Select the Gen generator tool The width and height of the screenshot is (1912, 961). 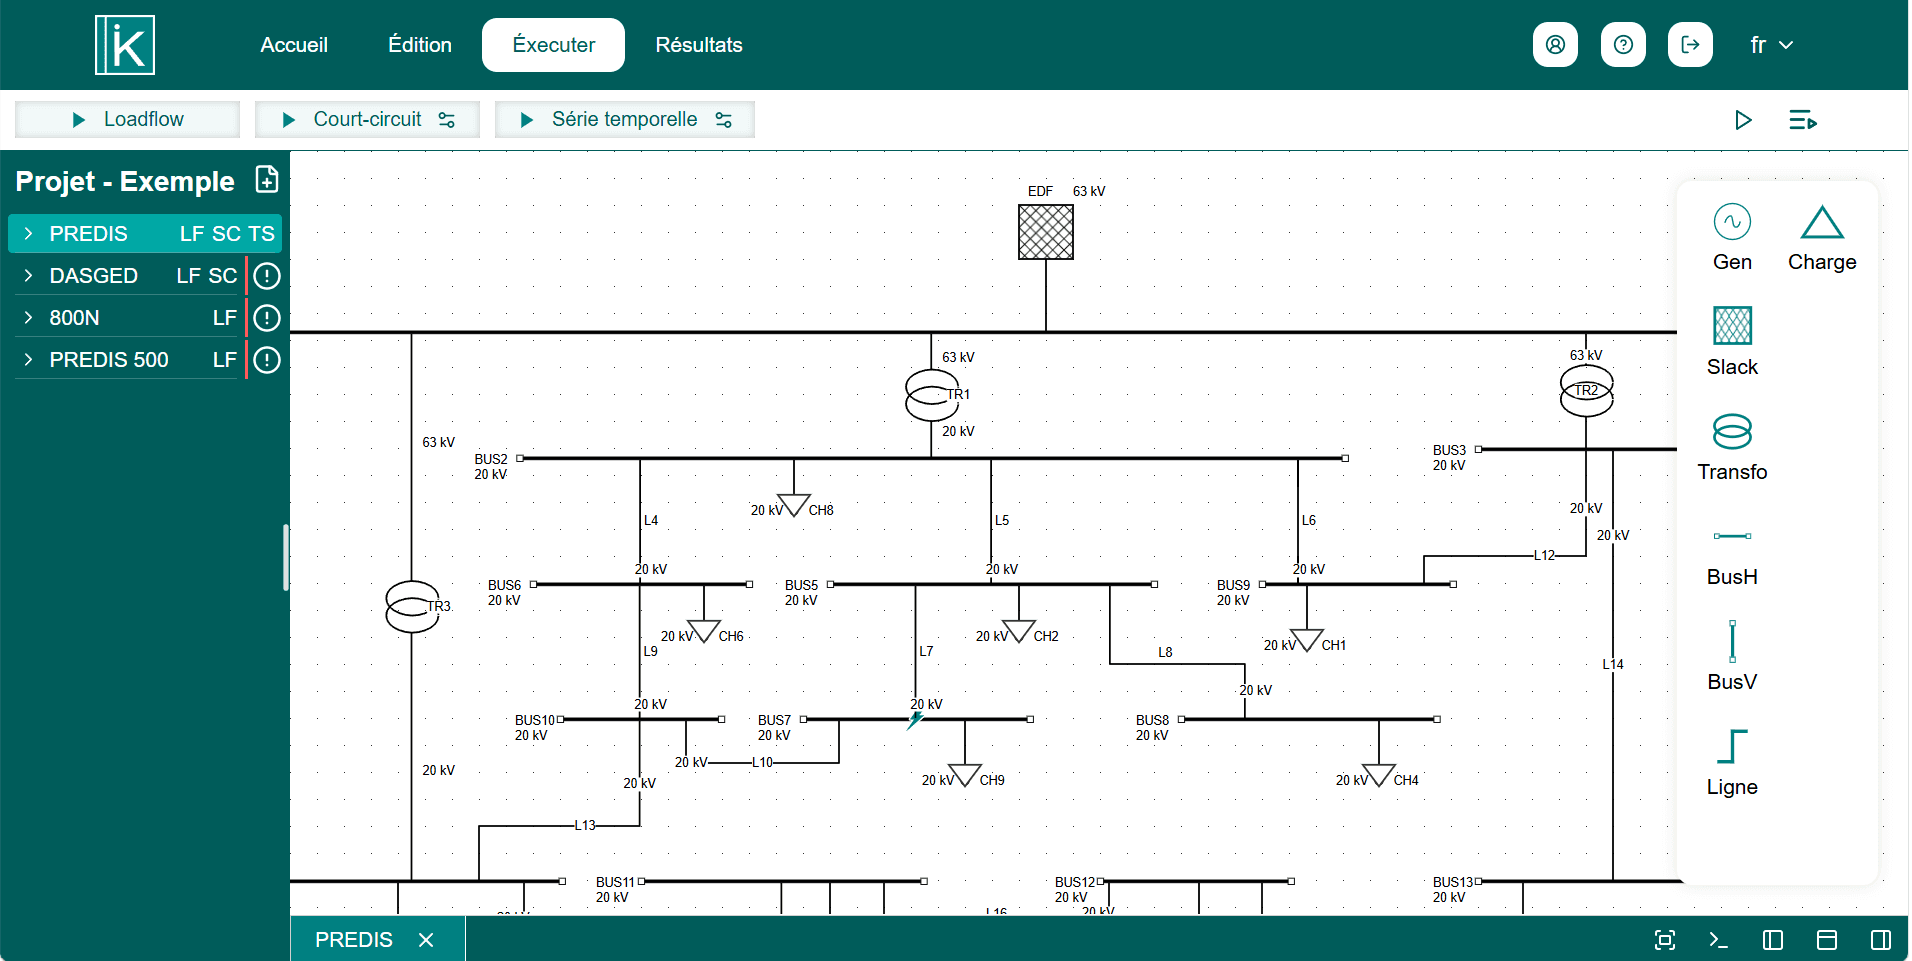(x=1732, y=237)
